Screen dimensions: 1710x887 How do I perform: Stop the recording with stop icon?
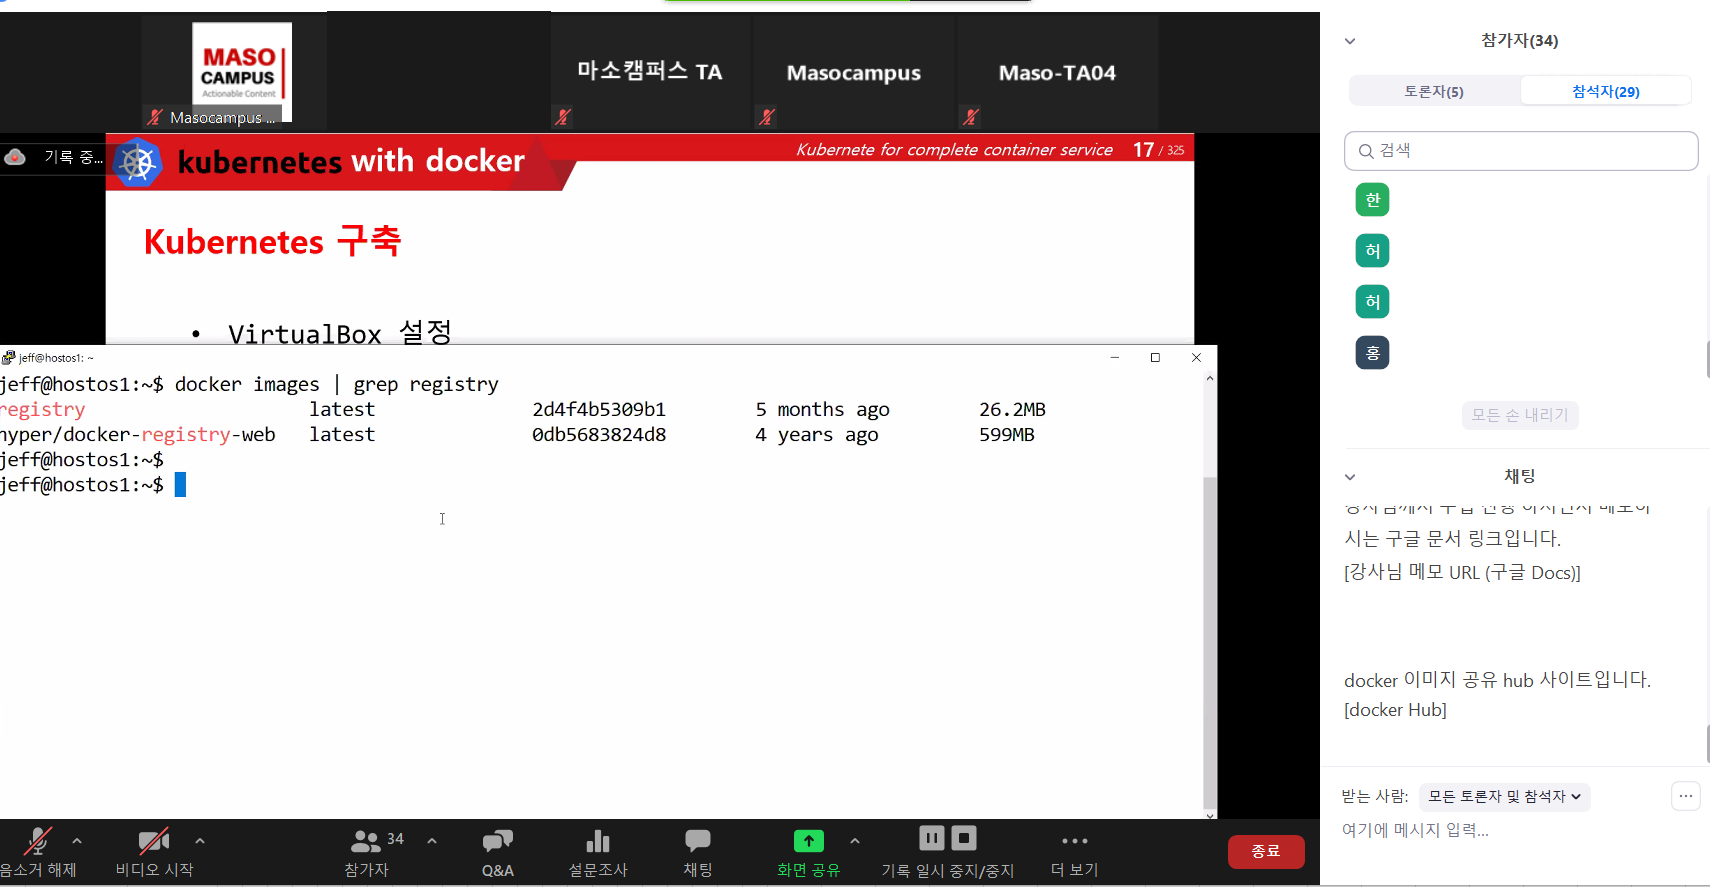(x=964, y=838)
